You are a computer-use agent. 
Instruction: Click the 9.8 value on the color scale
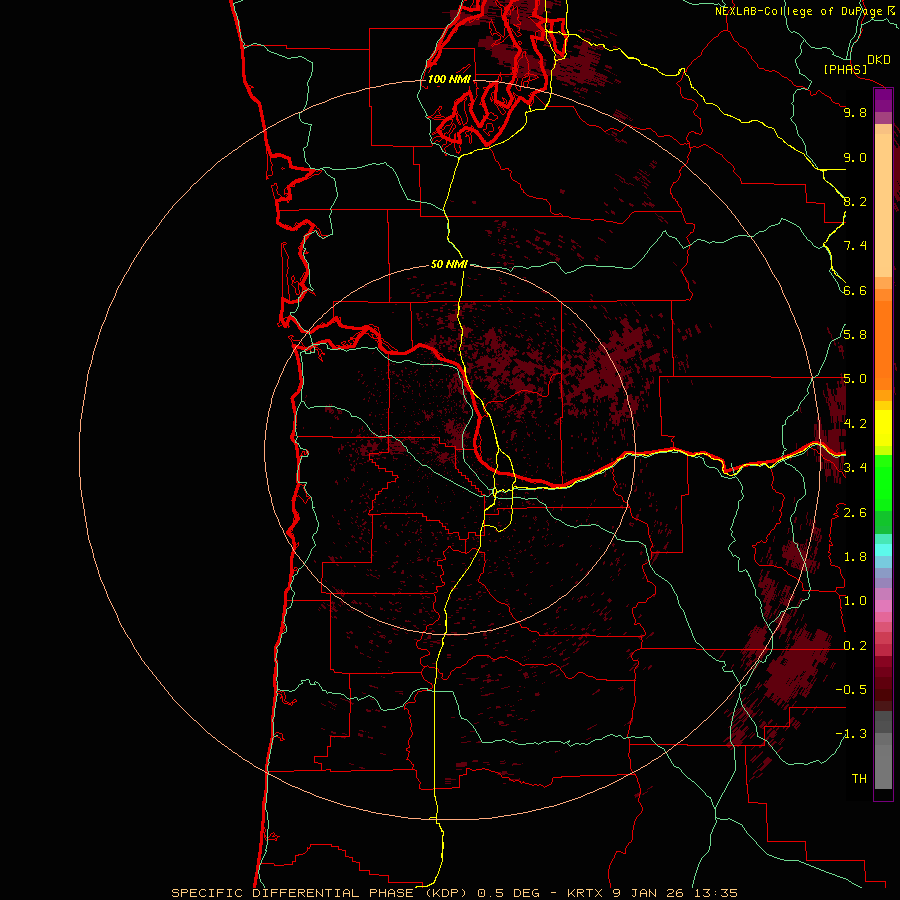(855, 112)
